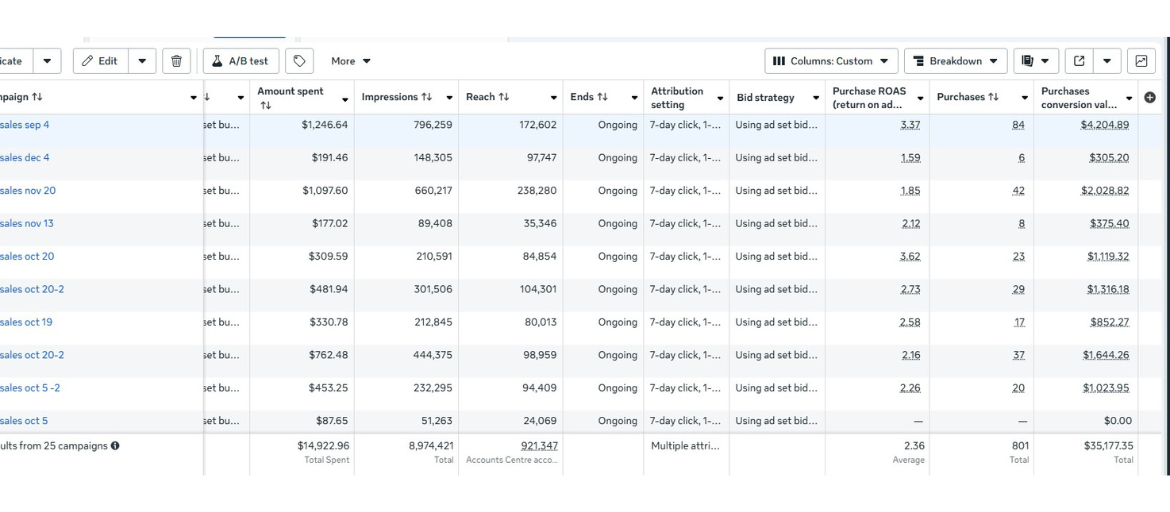Click the trash delete icon
The width and height of the screenshot is (1170, 512).
point(176,61)
